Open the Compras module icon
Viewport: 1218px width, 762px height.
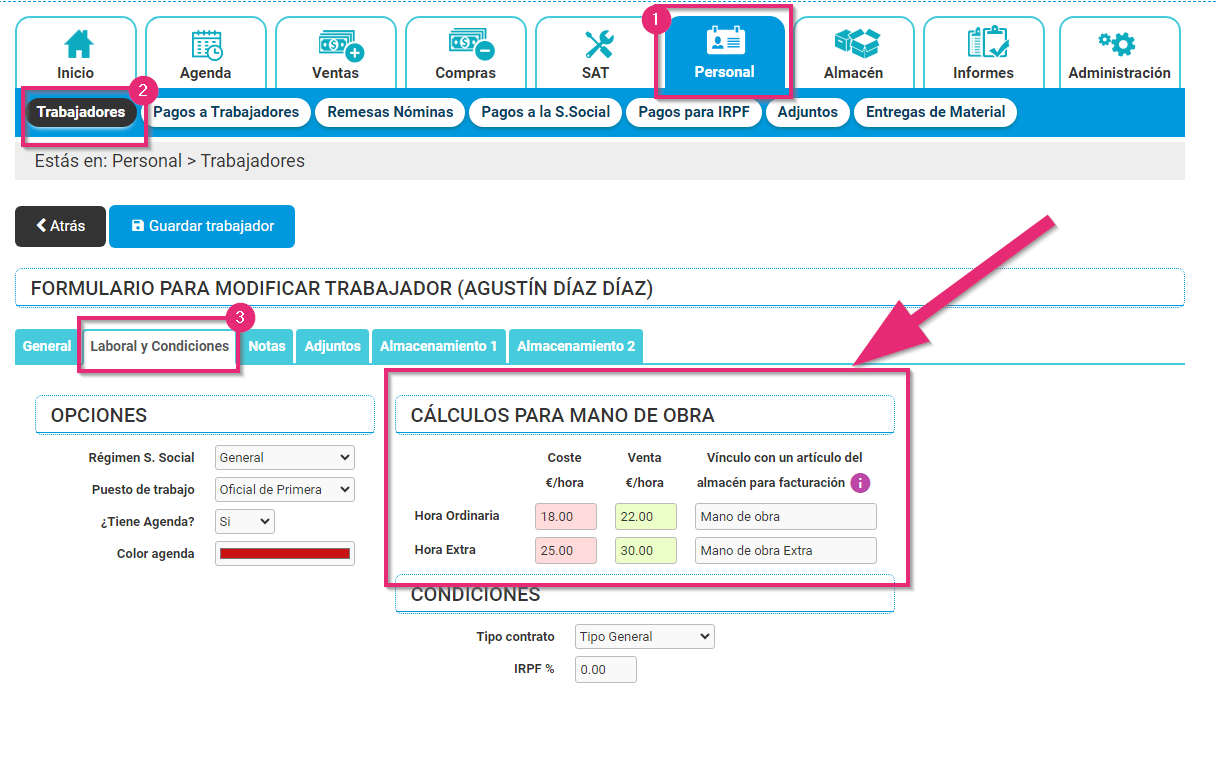coord(466,45)
